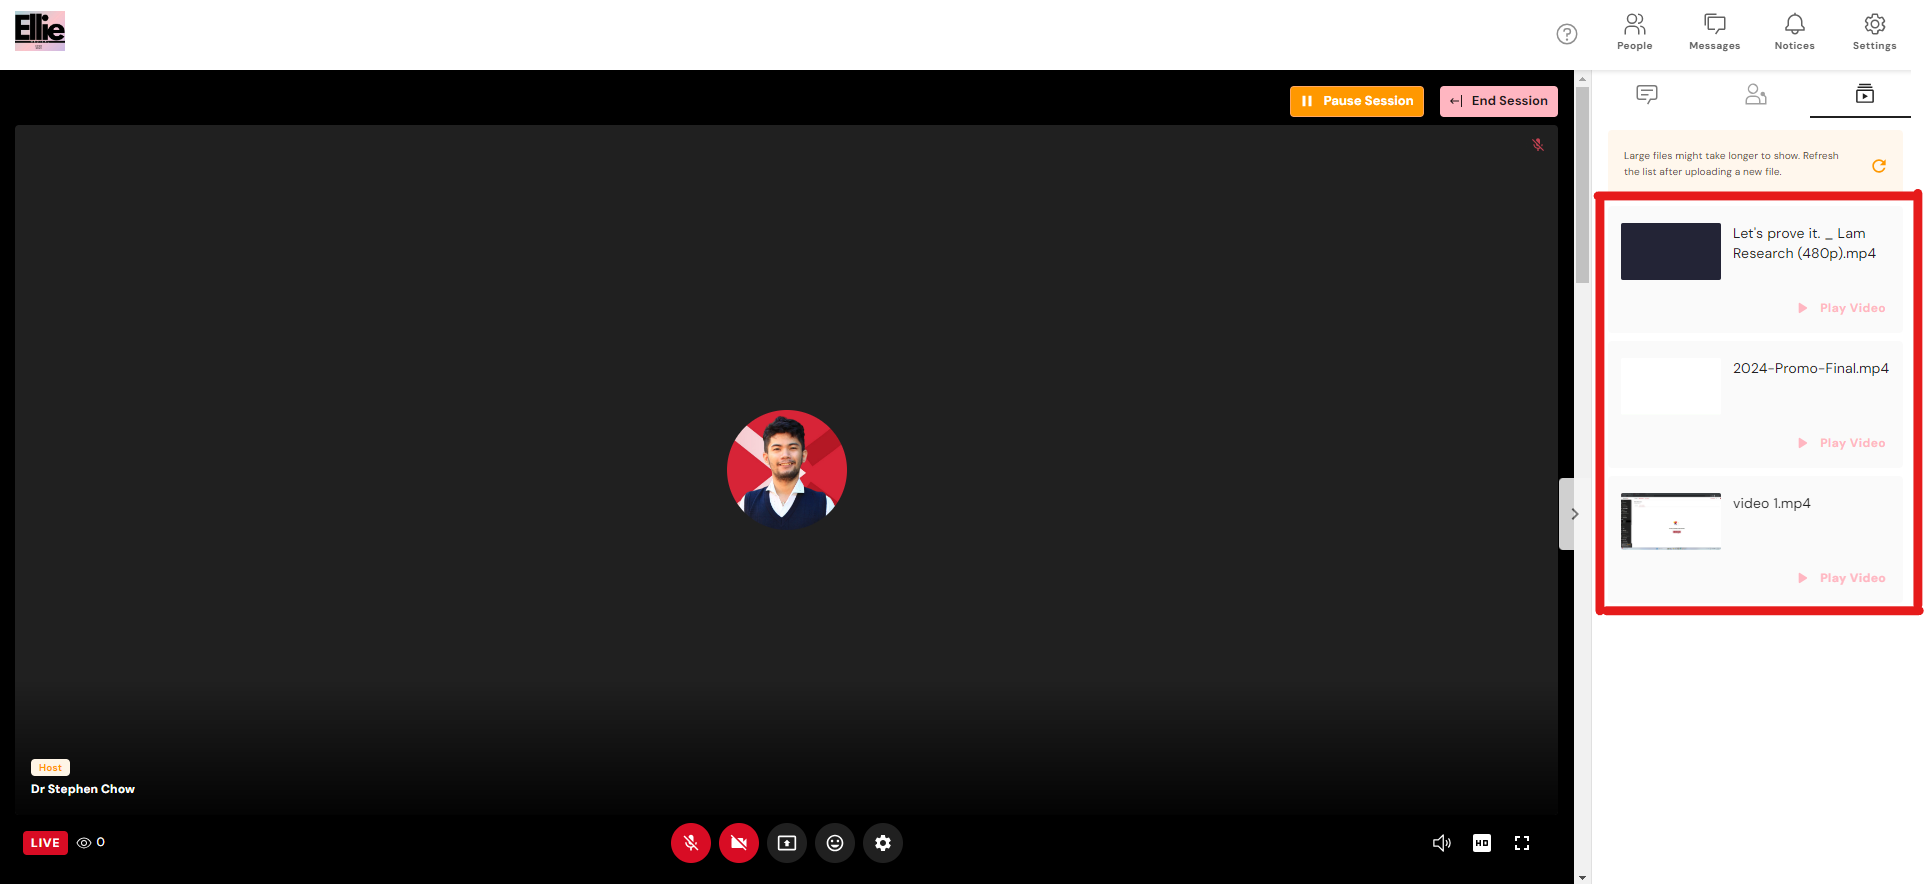
Task: End the session
Action: 1499,101
